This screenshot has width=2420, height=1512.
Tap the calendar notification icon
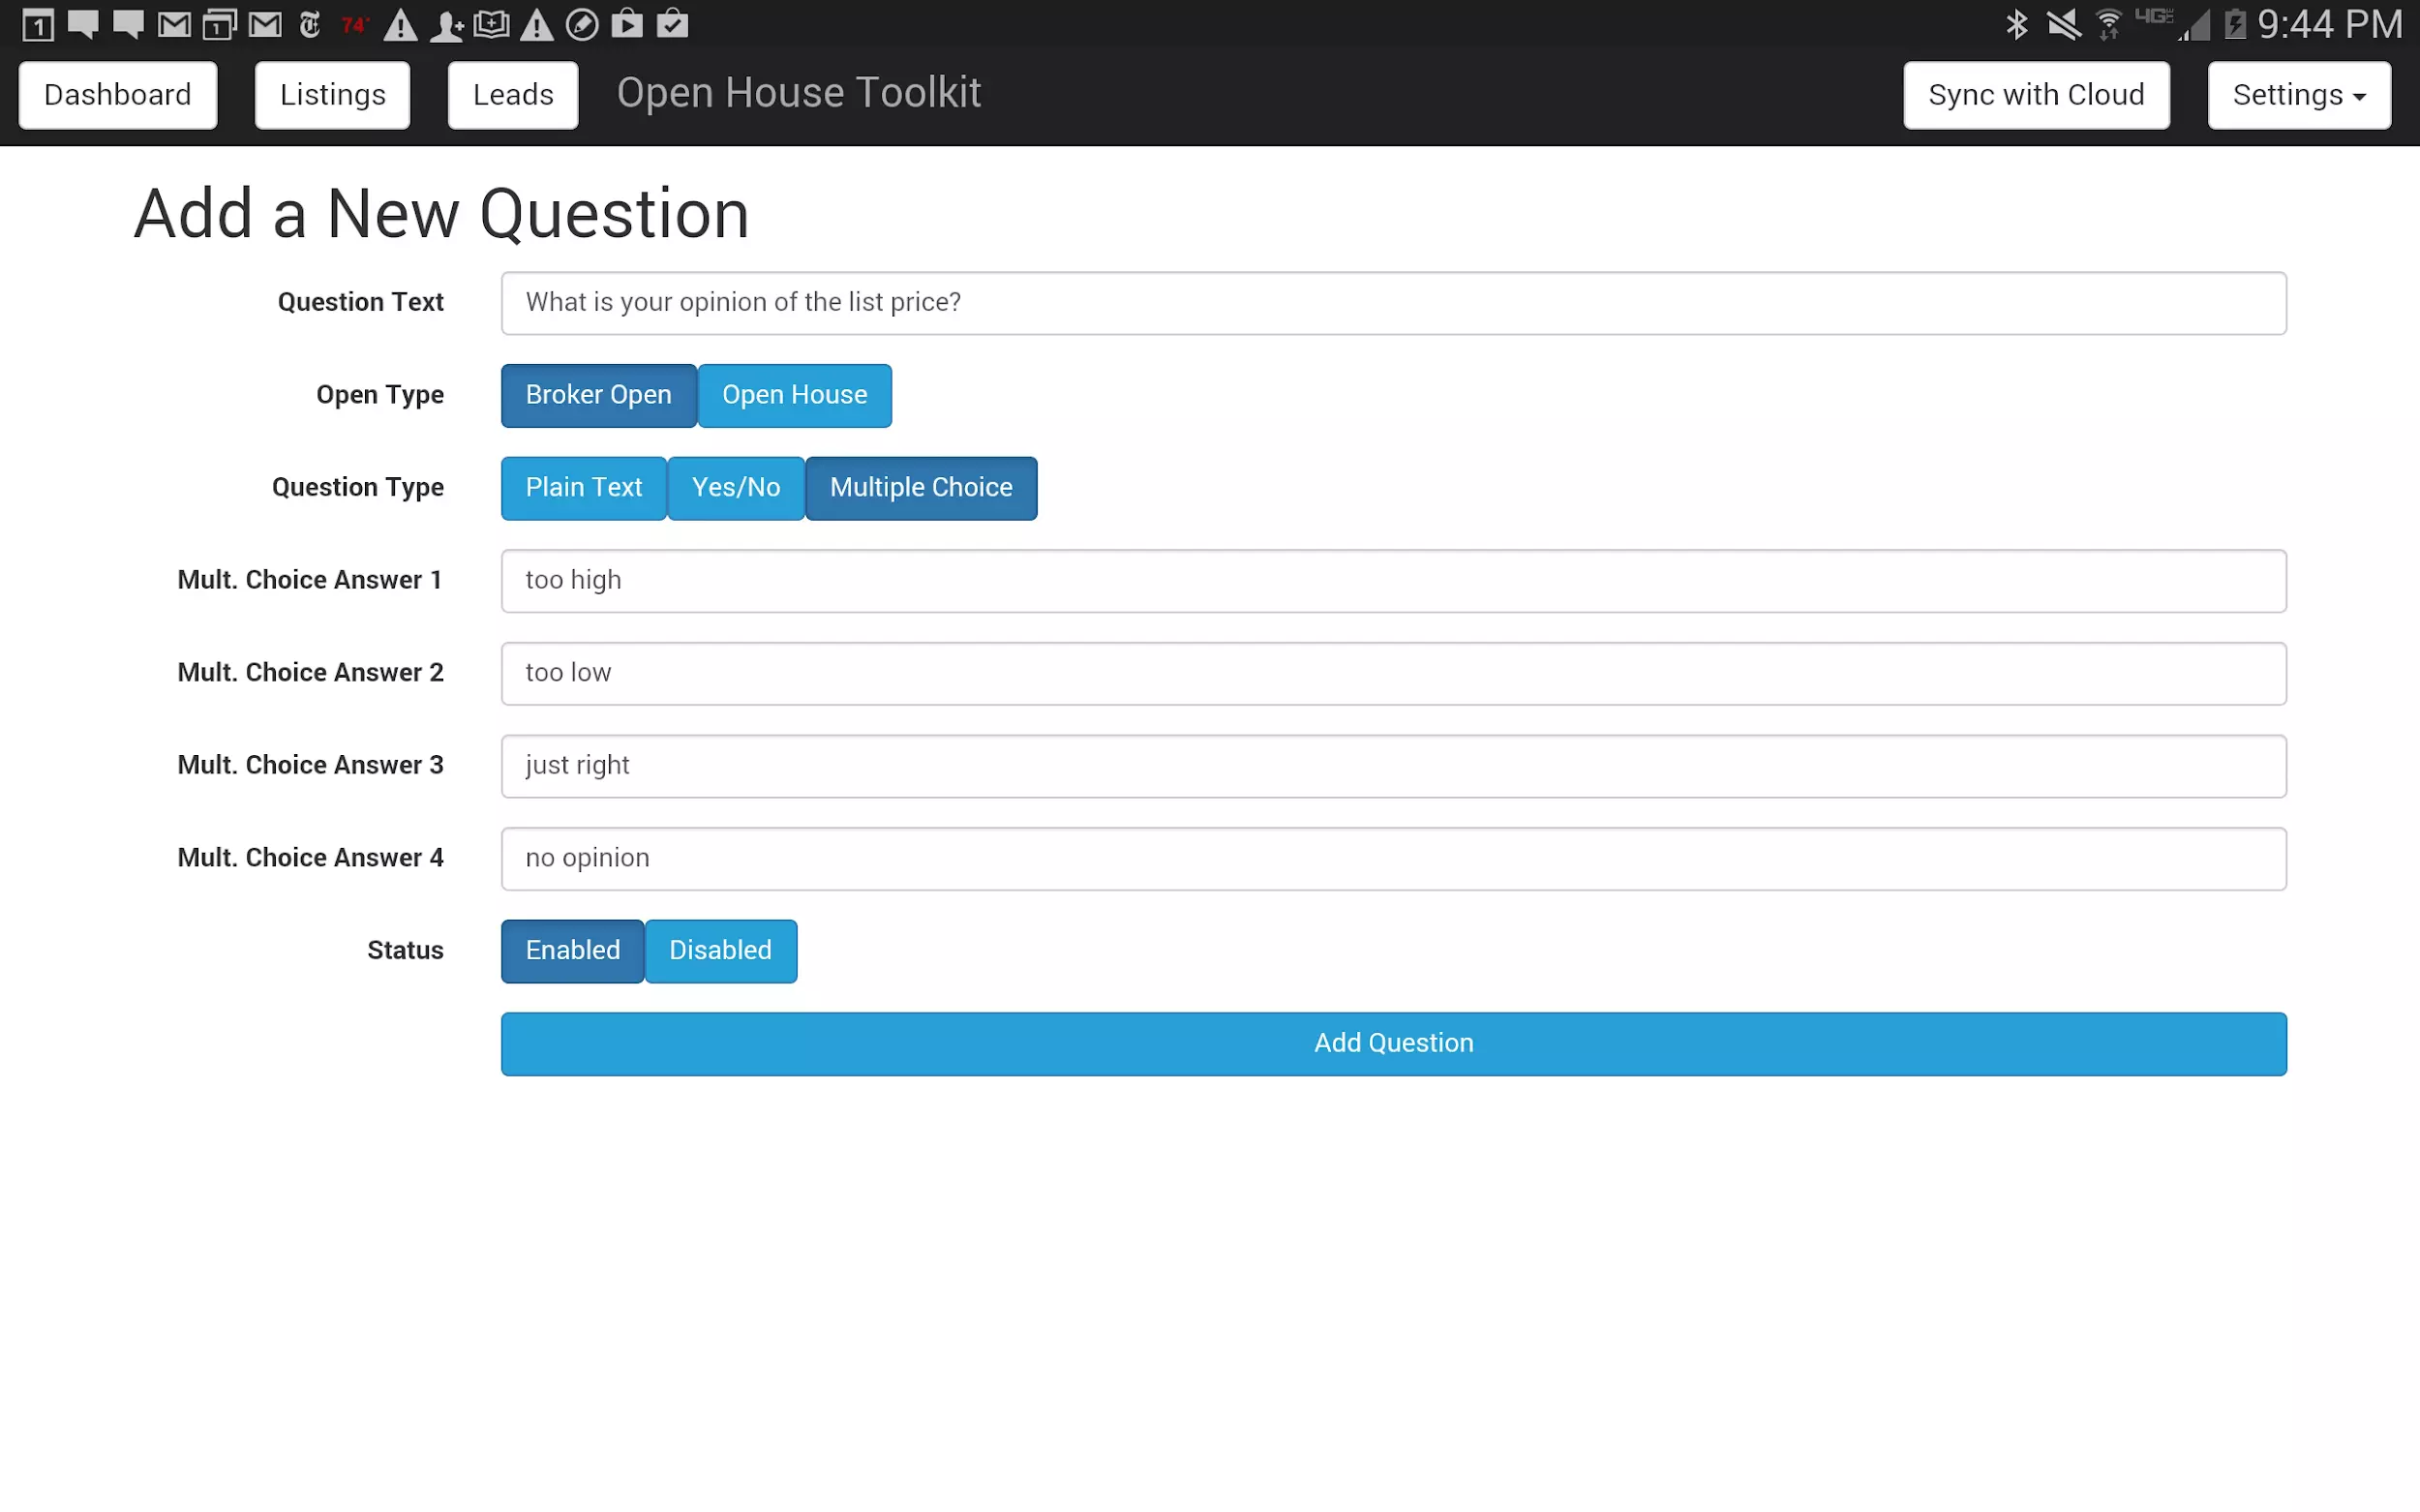coord(38,24)
